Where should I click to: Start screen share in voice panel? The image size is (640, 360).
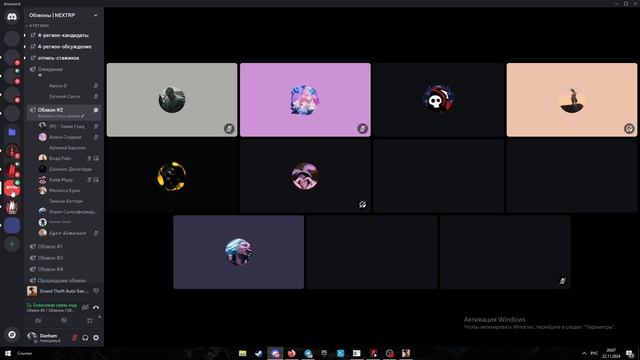pyautogui.click(x=64, y=321)
